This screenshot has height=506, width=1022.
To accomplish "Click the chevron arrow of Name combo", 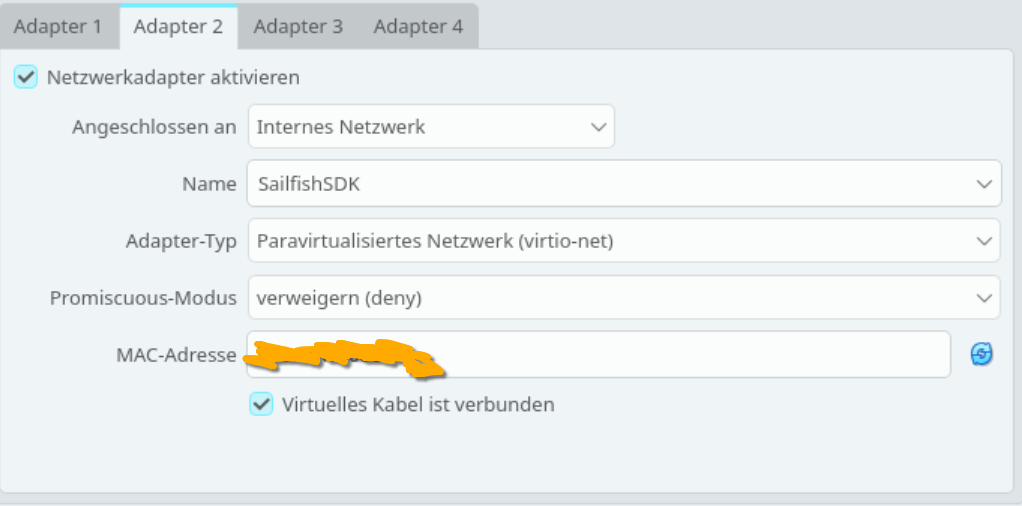I will 982,184.
